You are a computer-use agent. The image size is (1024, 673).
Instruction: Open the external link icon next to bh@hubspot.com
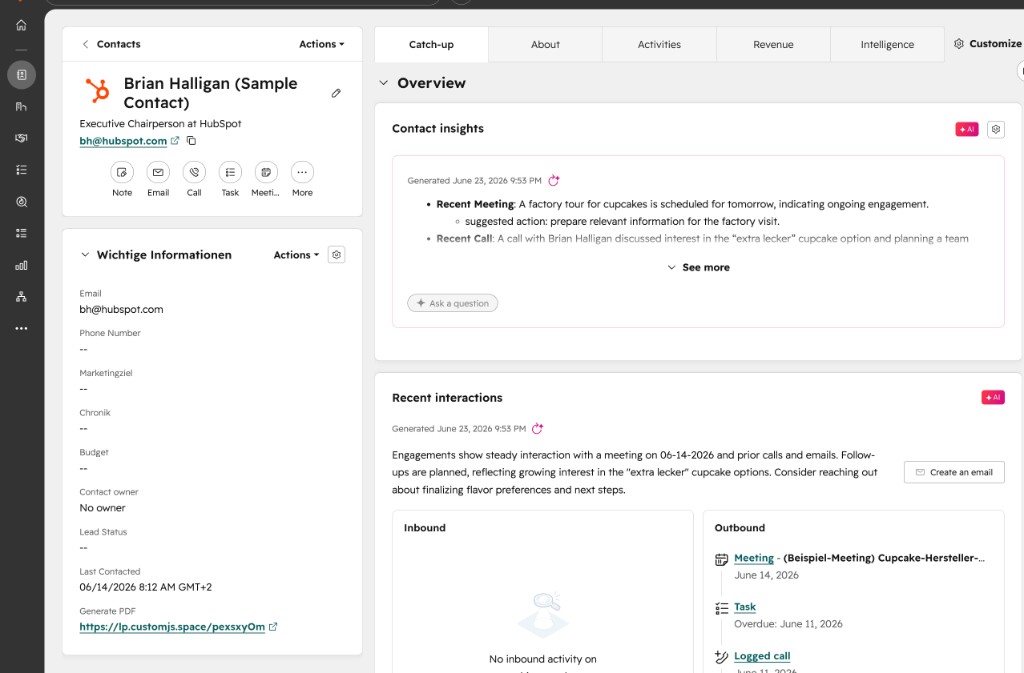(175, 140)
